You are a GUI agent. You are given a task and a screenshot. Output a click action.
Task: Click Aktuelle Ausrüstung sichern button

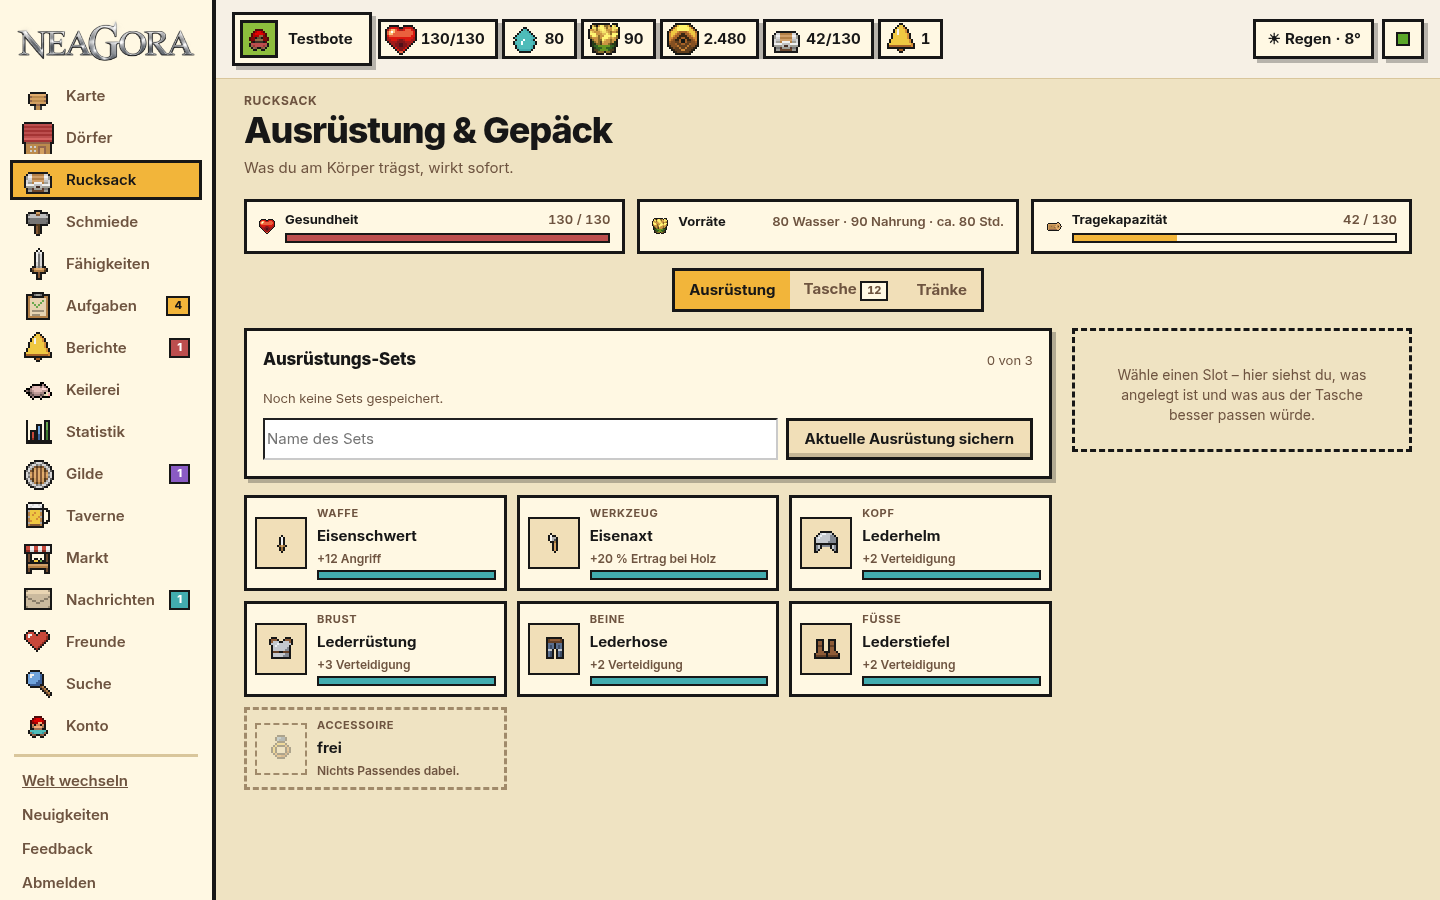click(x=909, y=439)
